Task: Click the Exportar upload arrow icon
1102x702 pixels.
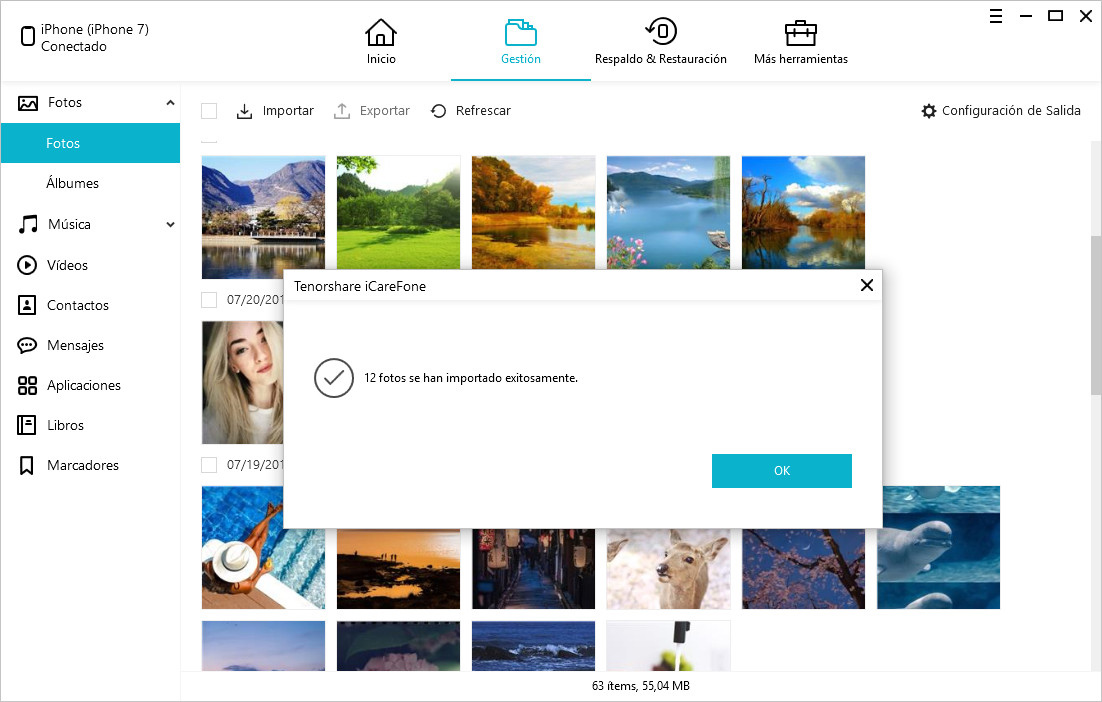Action: tap(342, 111)
